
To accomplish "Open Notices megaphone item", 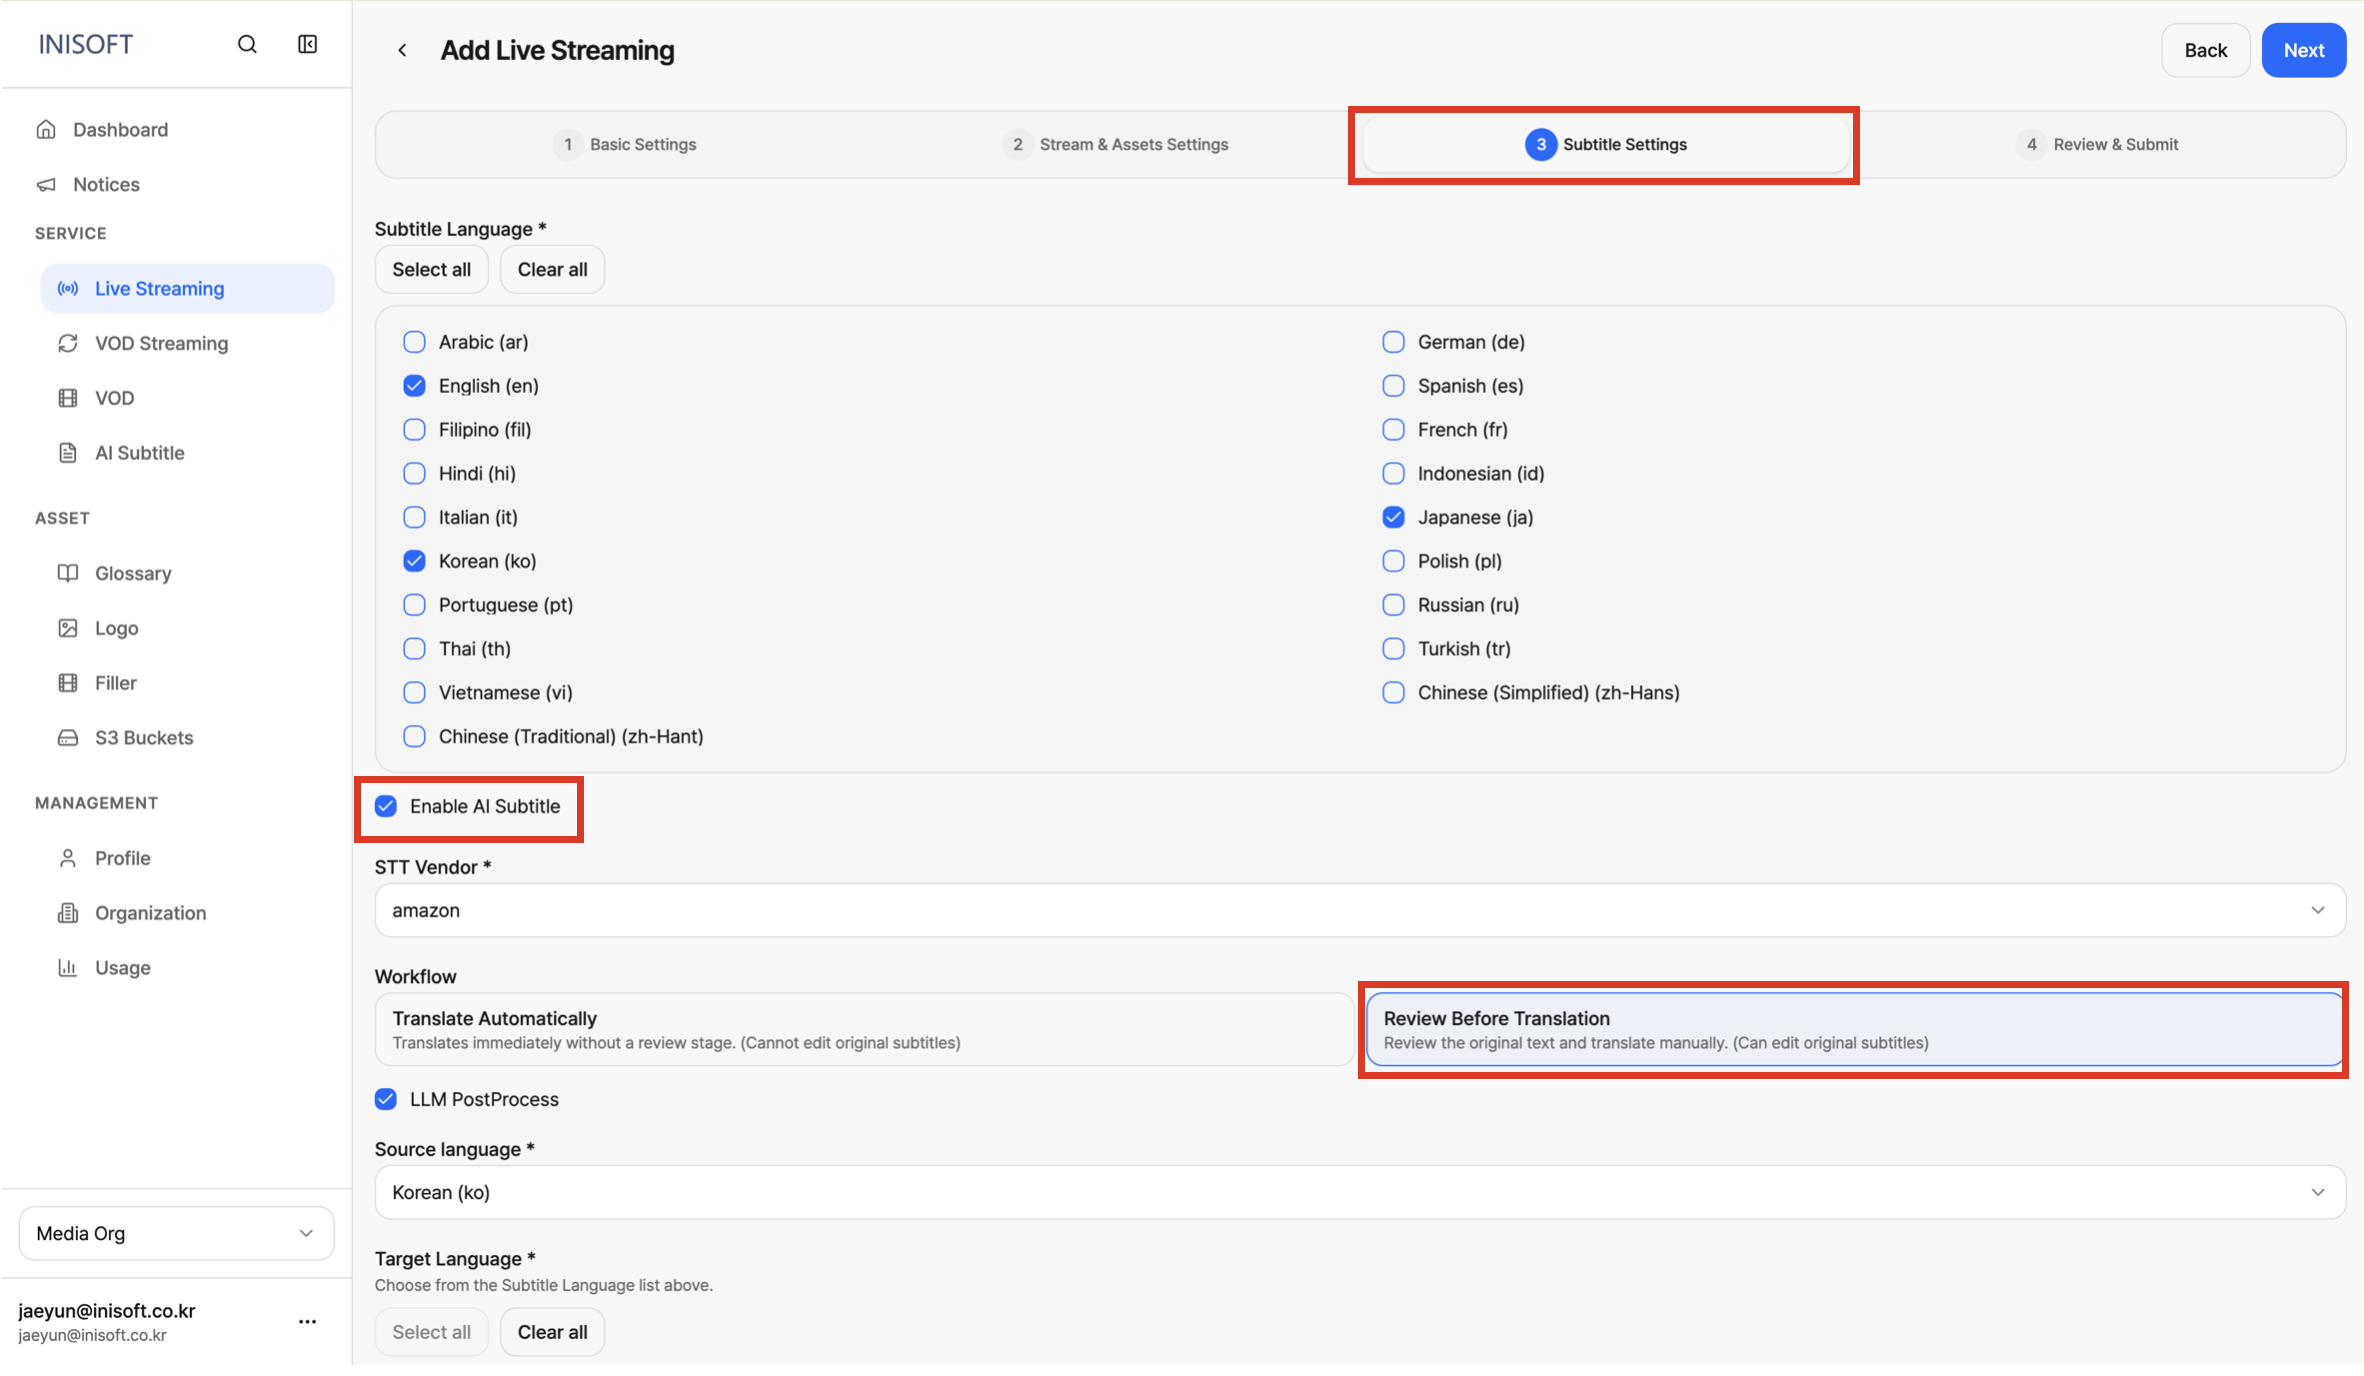I will pyautogui.click(x=106, y=184).
